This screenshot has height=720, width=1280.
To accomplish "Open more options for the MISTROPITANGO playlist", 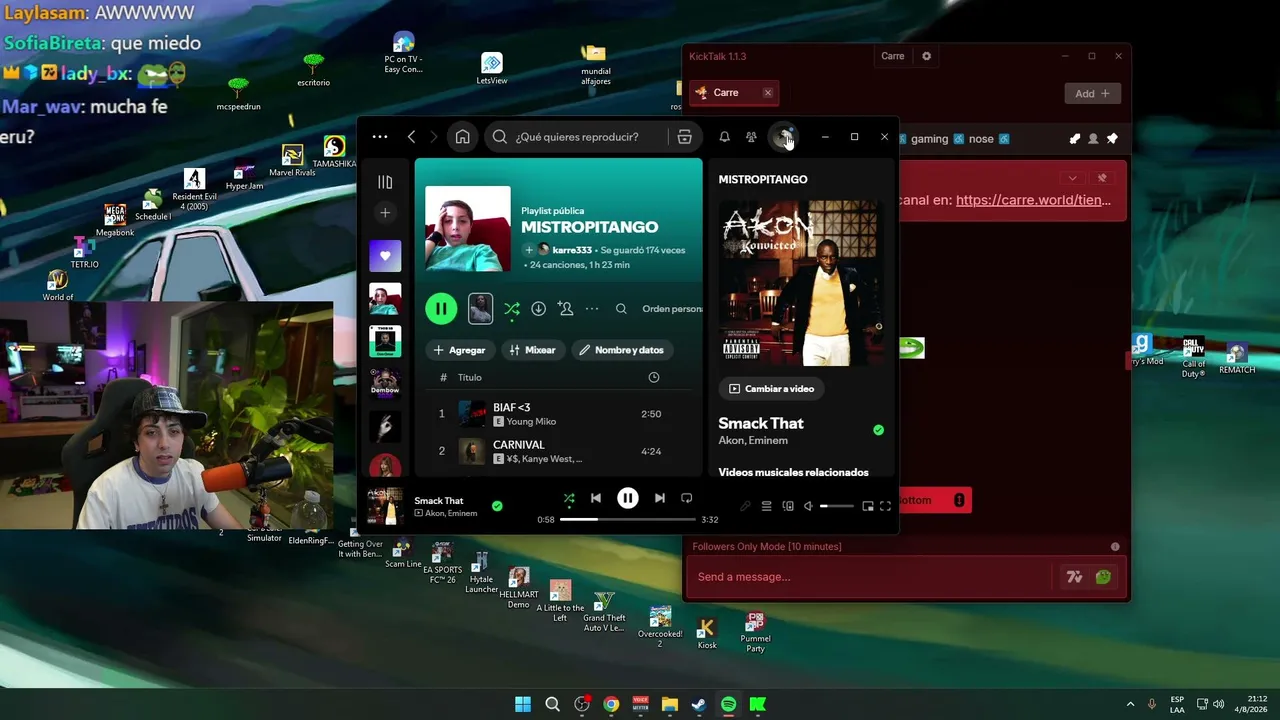I will coord(592,309).
